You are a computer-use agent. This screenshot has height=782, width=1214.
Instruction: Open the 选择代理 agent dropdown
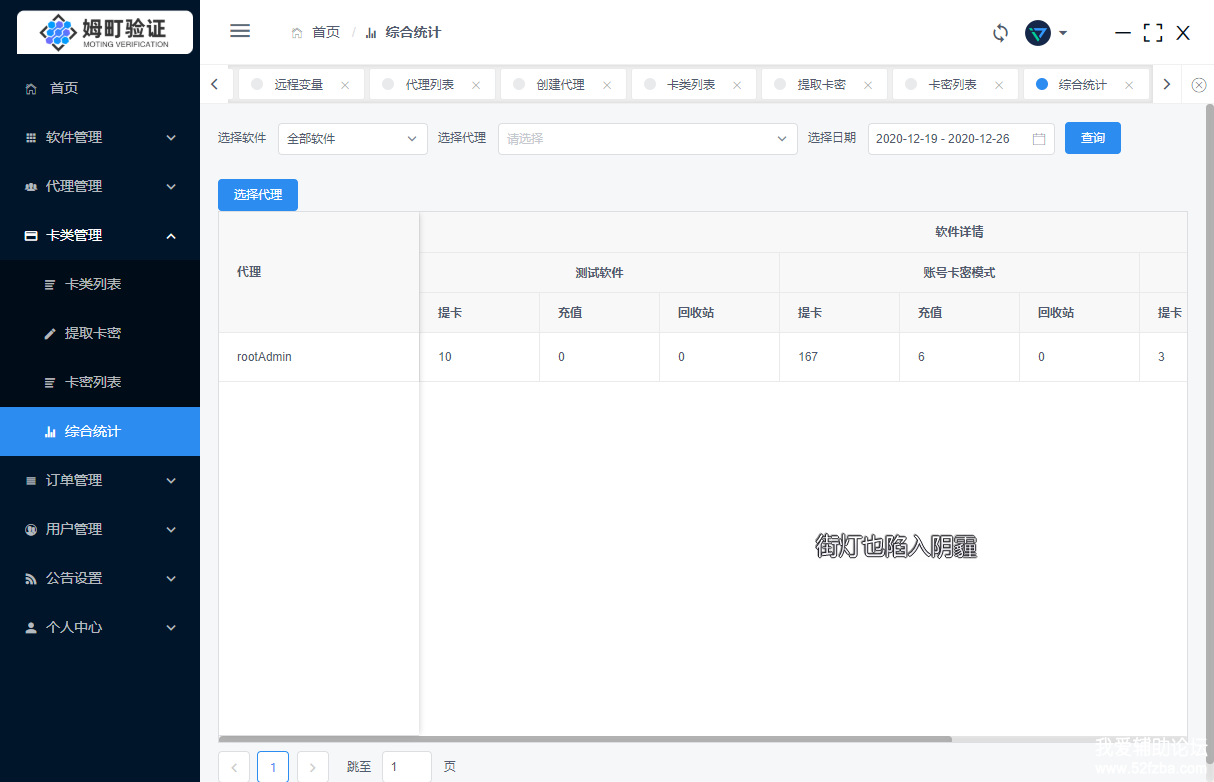click(x=647, y=139)
